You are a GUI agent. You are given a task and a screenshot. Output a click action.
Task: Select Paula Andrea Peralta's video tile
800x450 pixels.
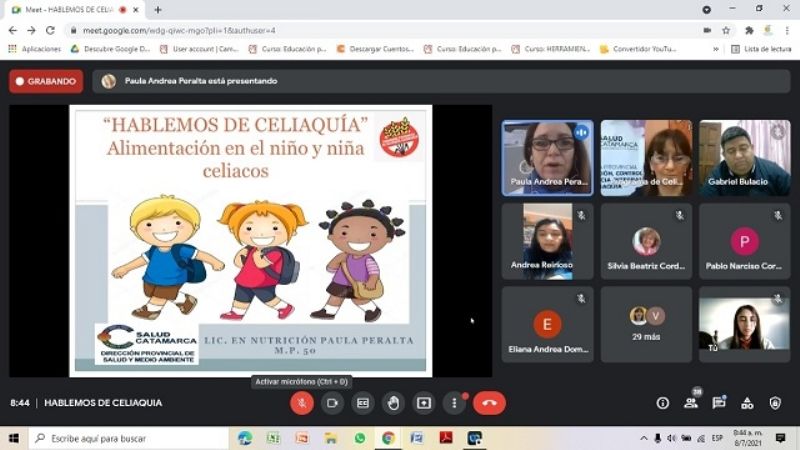tap(547, 158)
